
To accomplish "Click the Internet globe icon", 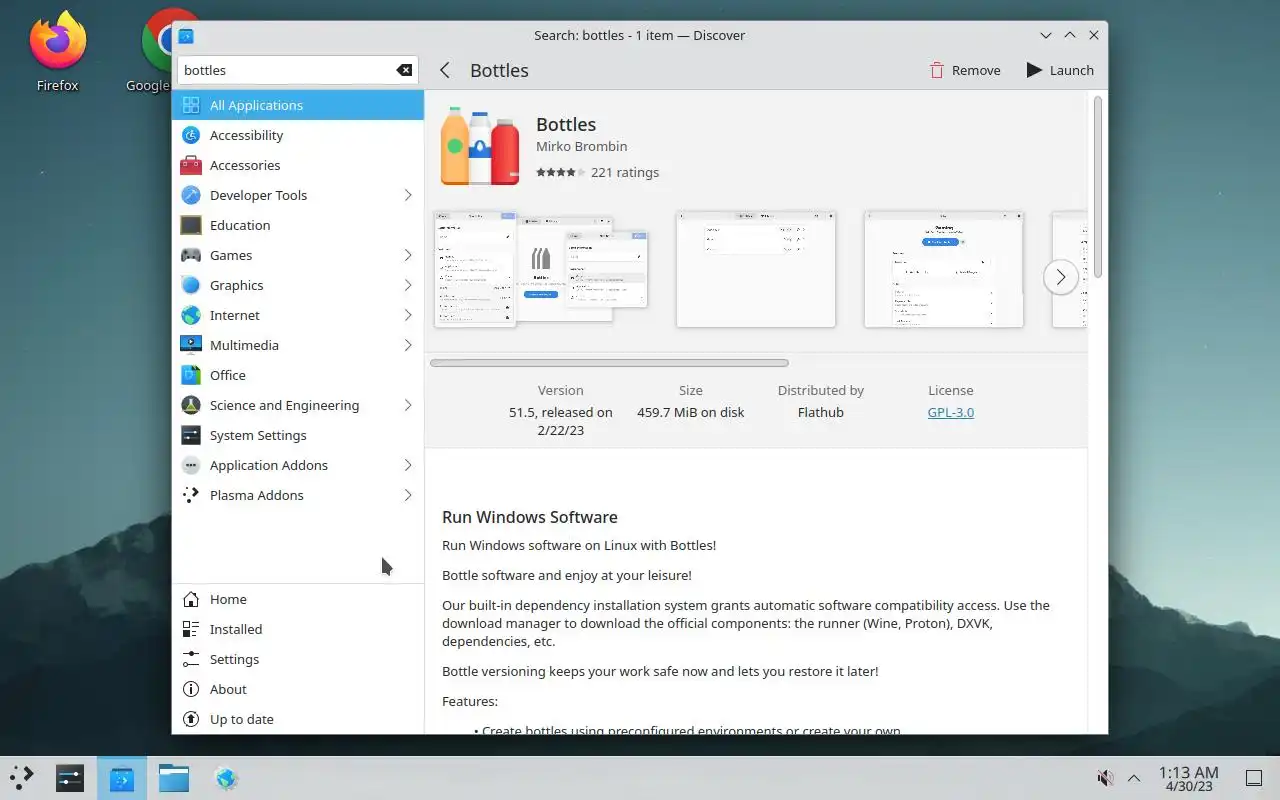I will 191,315.
